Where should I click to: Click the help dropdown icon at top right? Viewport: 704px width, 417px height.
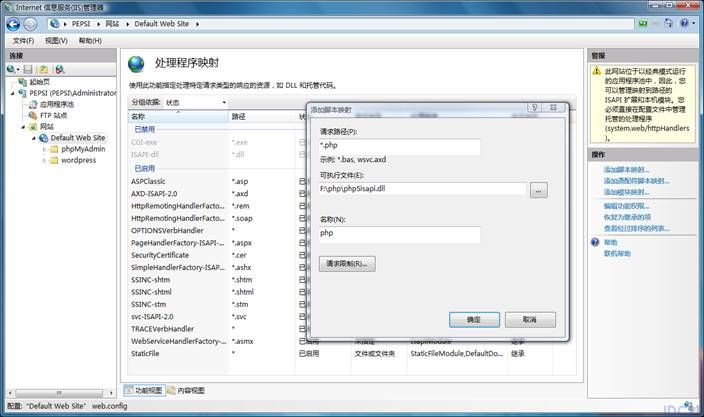click(x=686, y=23)
